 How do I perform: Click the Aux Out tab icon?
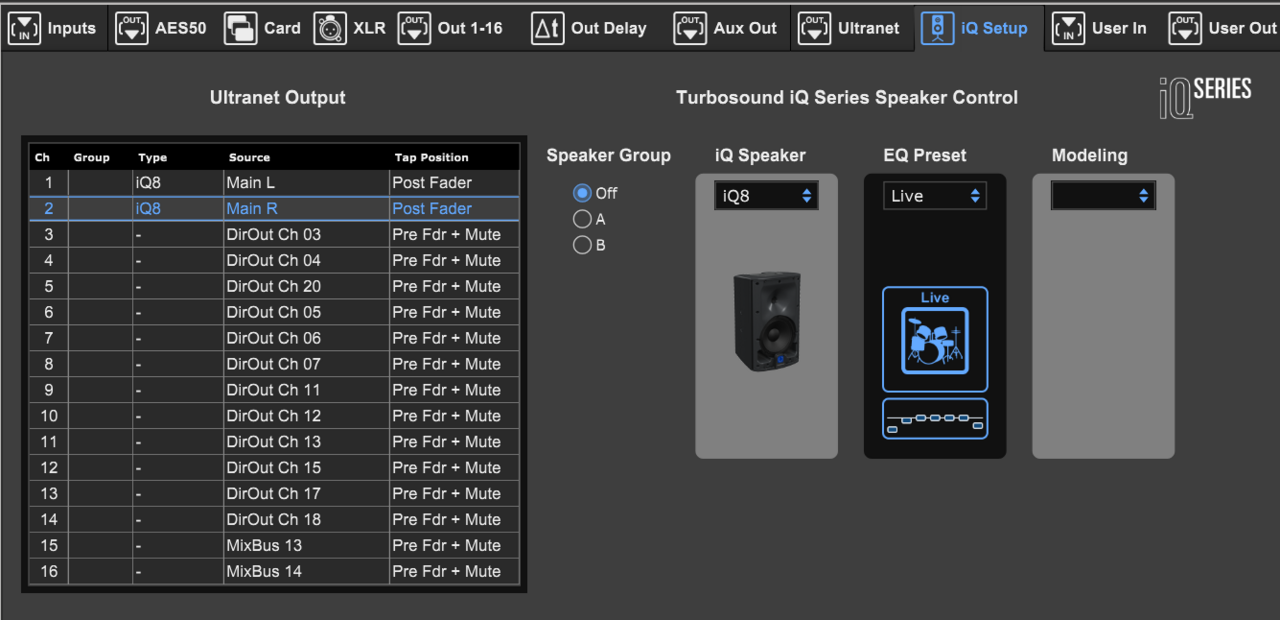click(x=690, y=28)
